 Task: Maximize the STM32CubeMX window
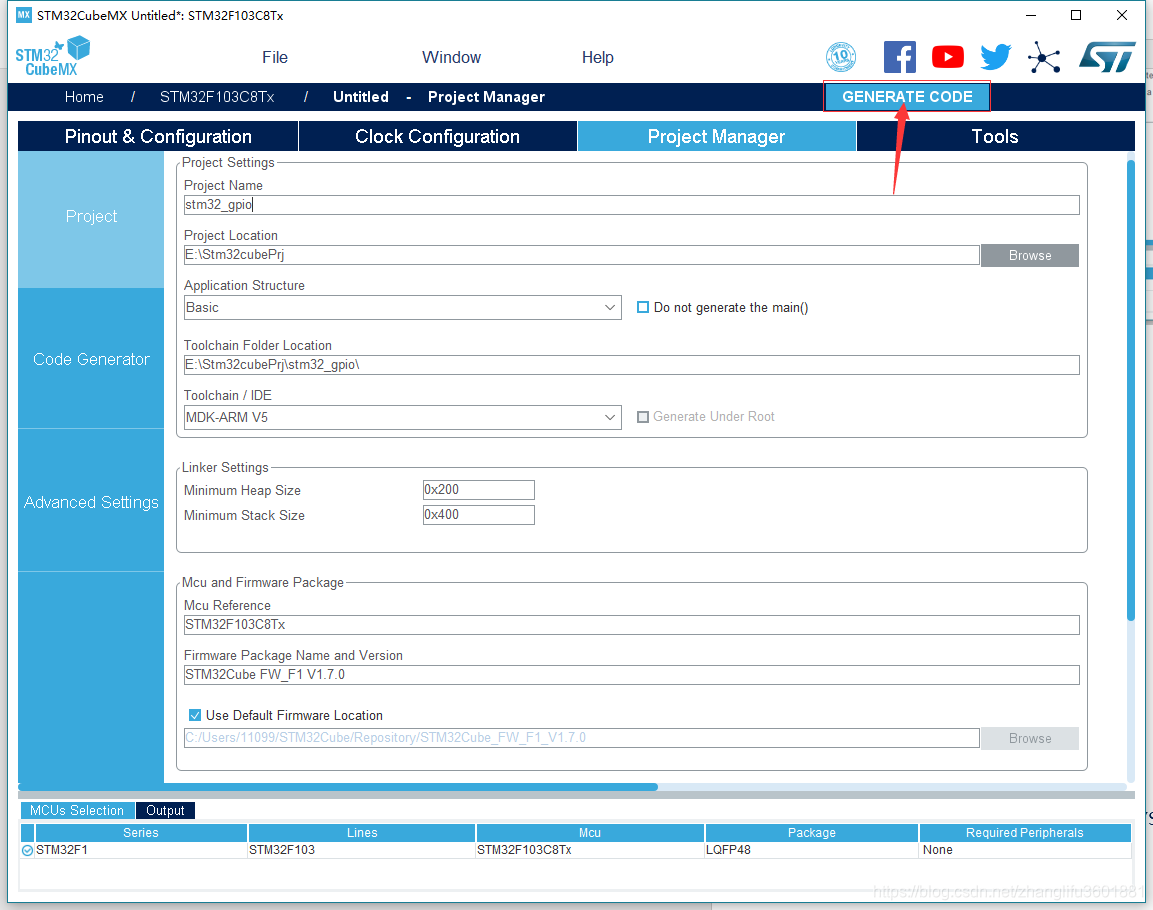1076,15
